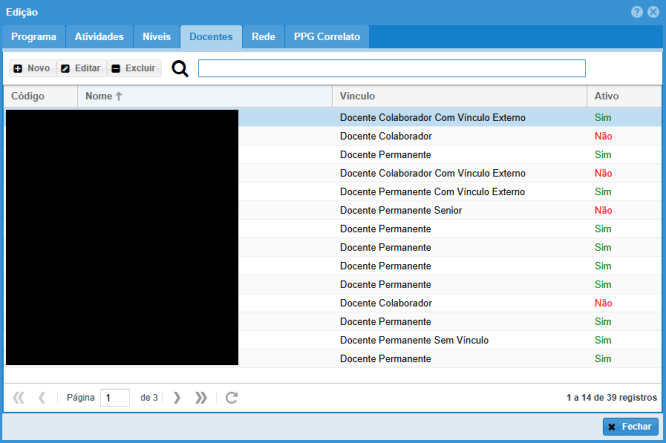
Task: Go to the next page arrow
Action: 177,397
